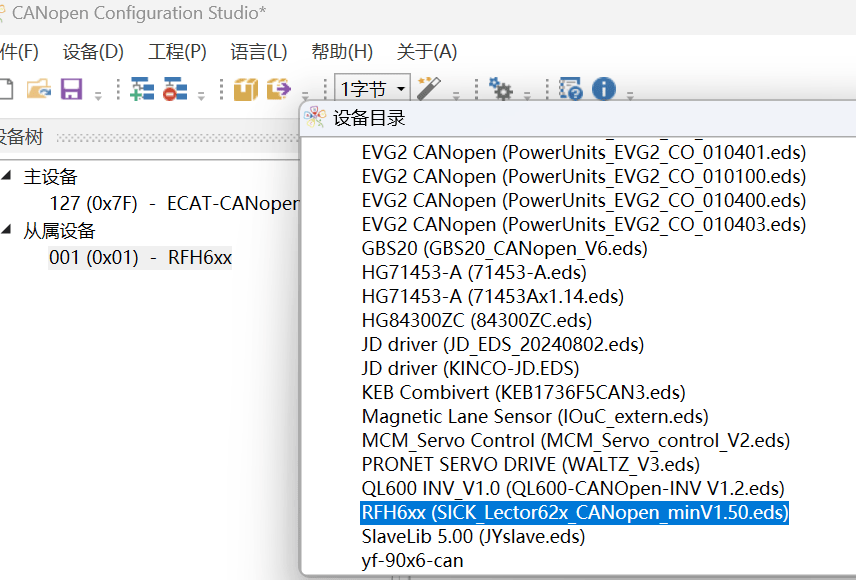856x580 pixels.
Task: Open toolbar overflow arrow after info icon
Action: point(630,96)
